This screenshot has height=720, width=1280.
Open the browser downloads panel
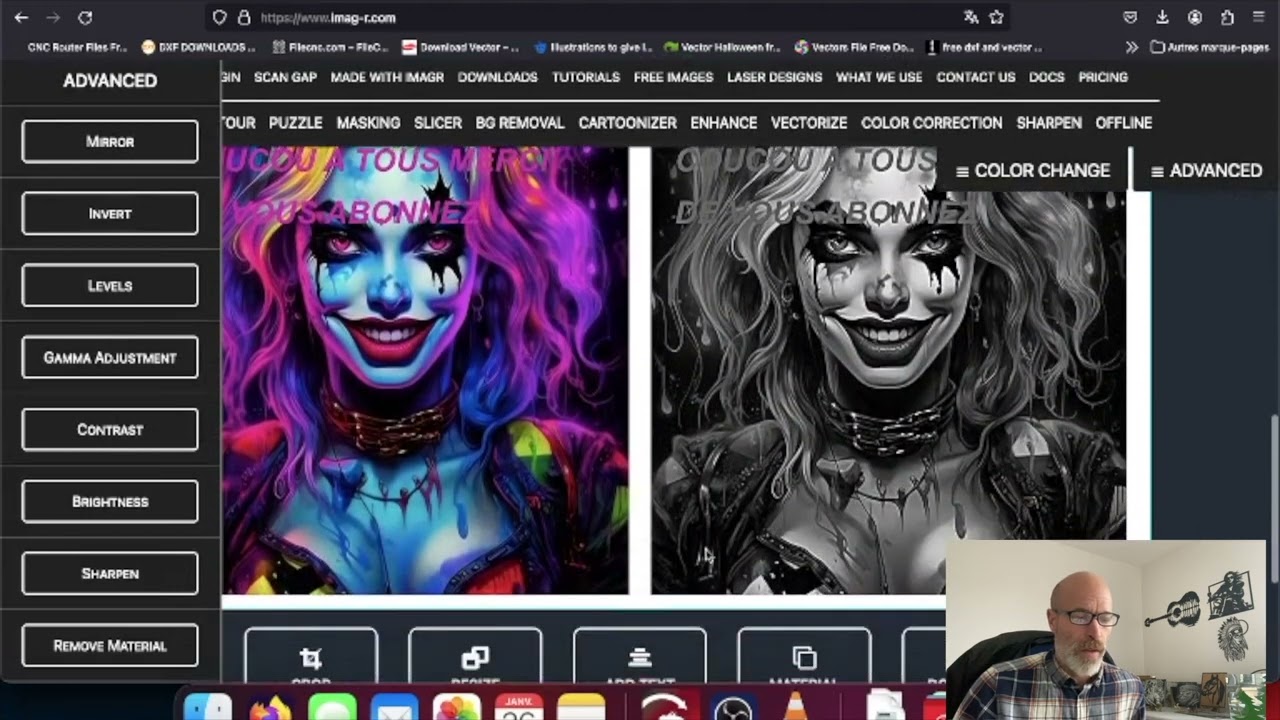[1162, 17]
